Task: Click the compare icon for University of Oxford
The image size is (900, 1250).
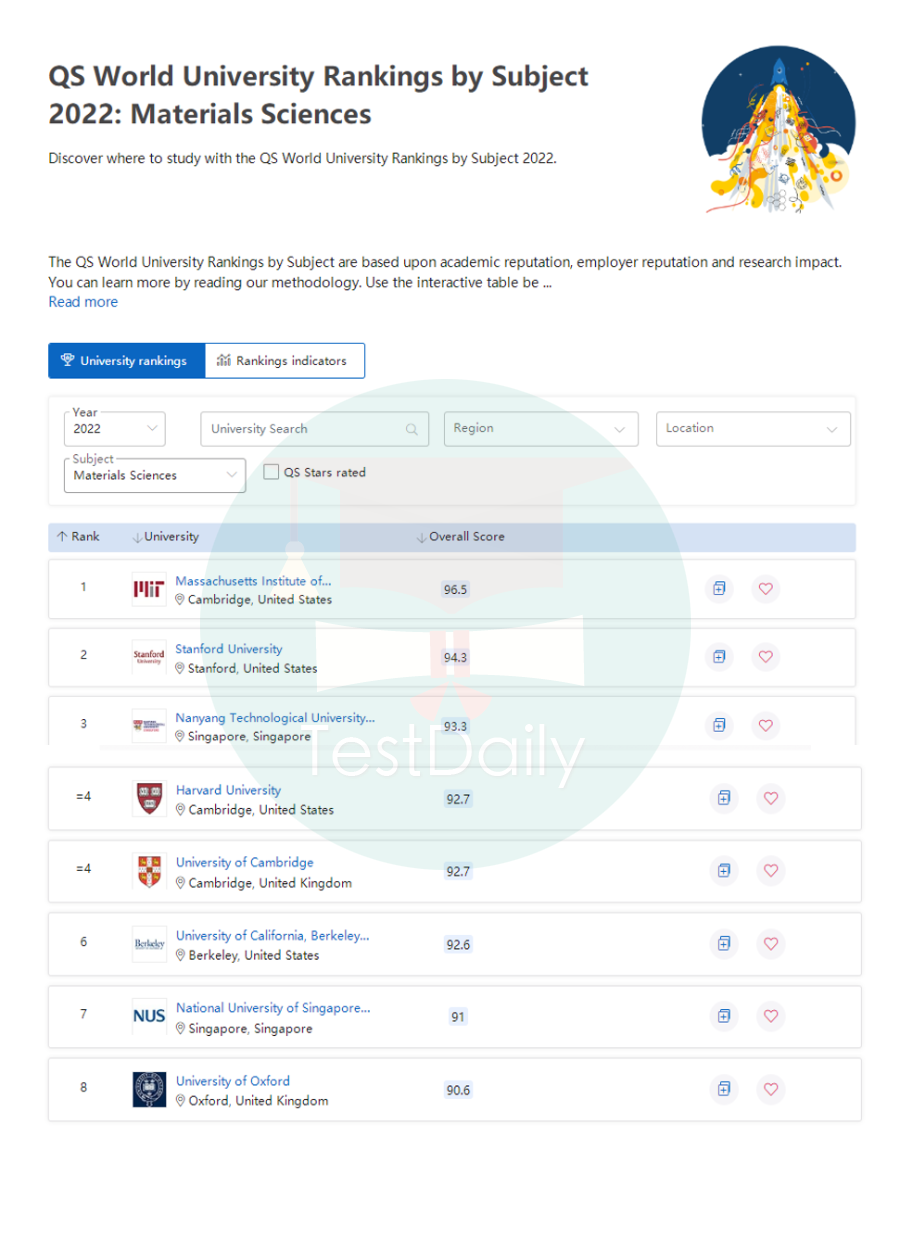Action: 724,1089
